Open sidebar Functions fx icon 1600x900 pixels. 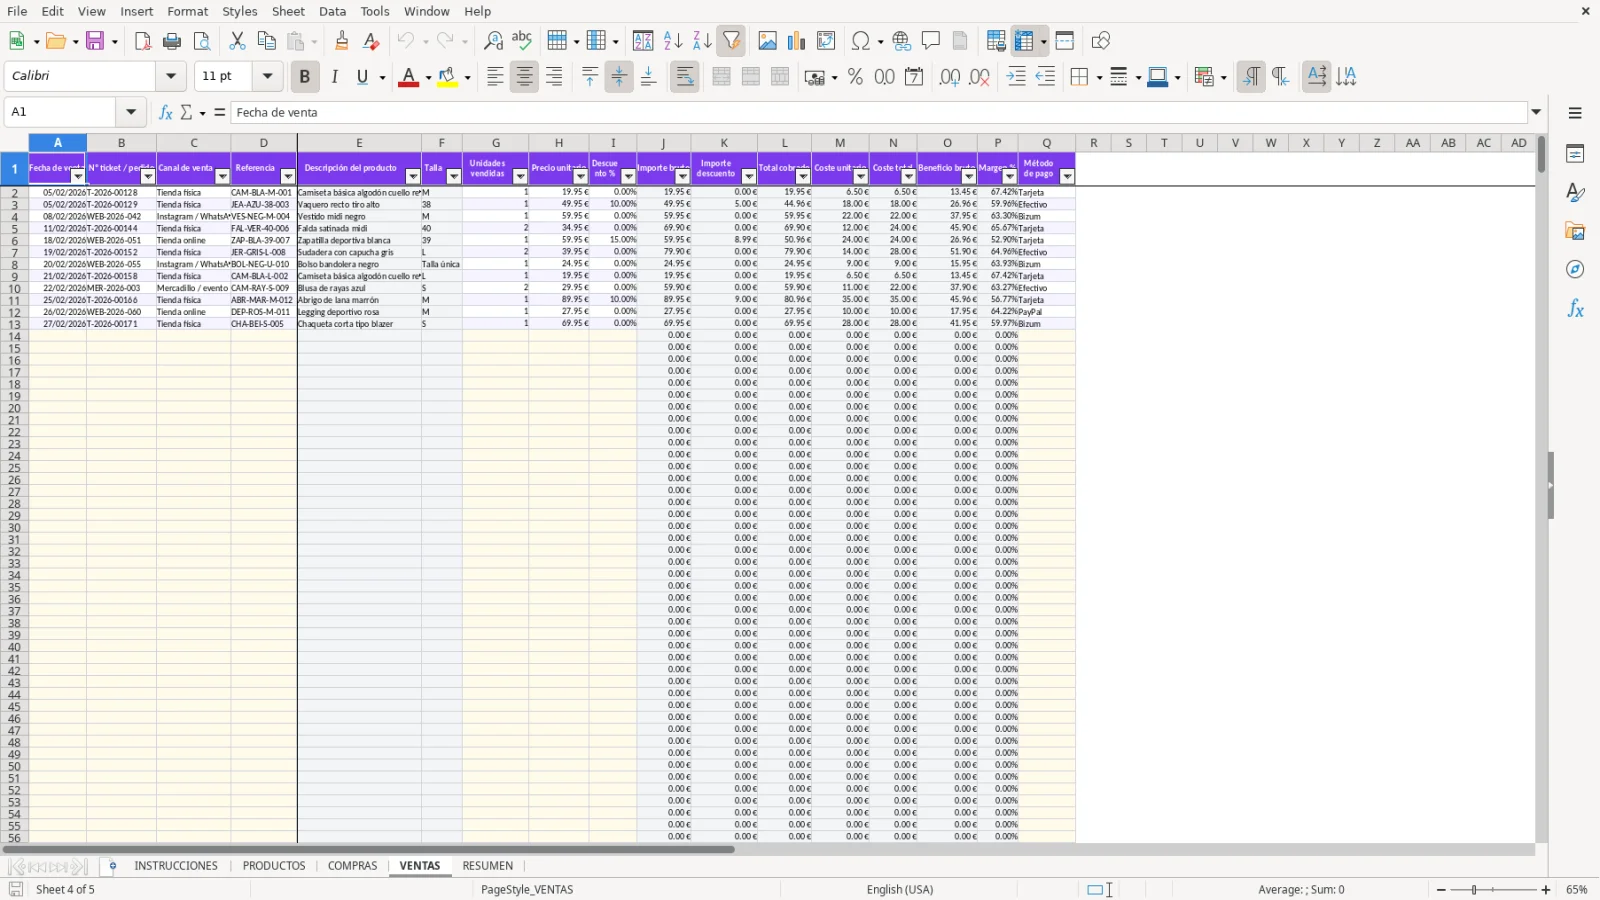point(1575,309)
